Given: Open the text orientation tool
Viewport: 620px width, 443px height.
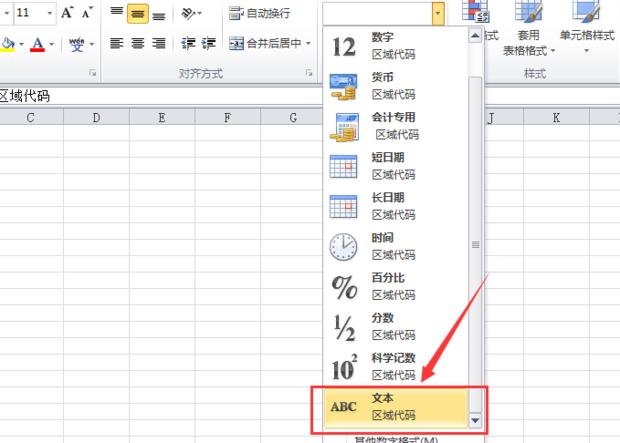Looking at the screenshot, I should [x=188, y=13].
